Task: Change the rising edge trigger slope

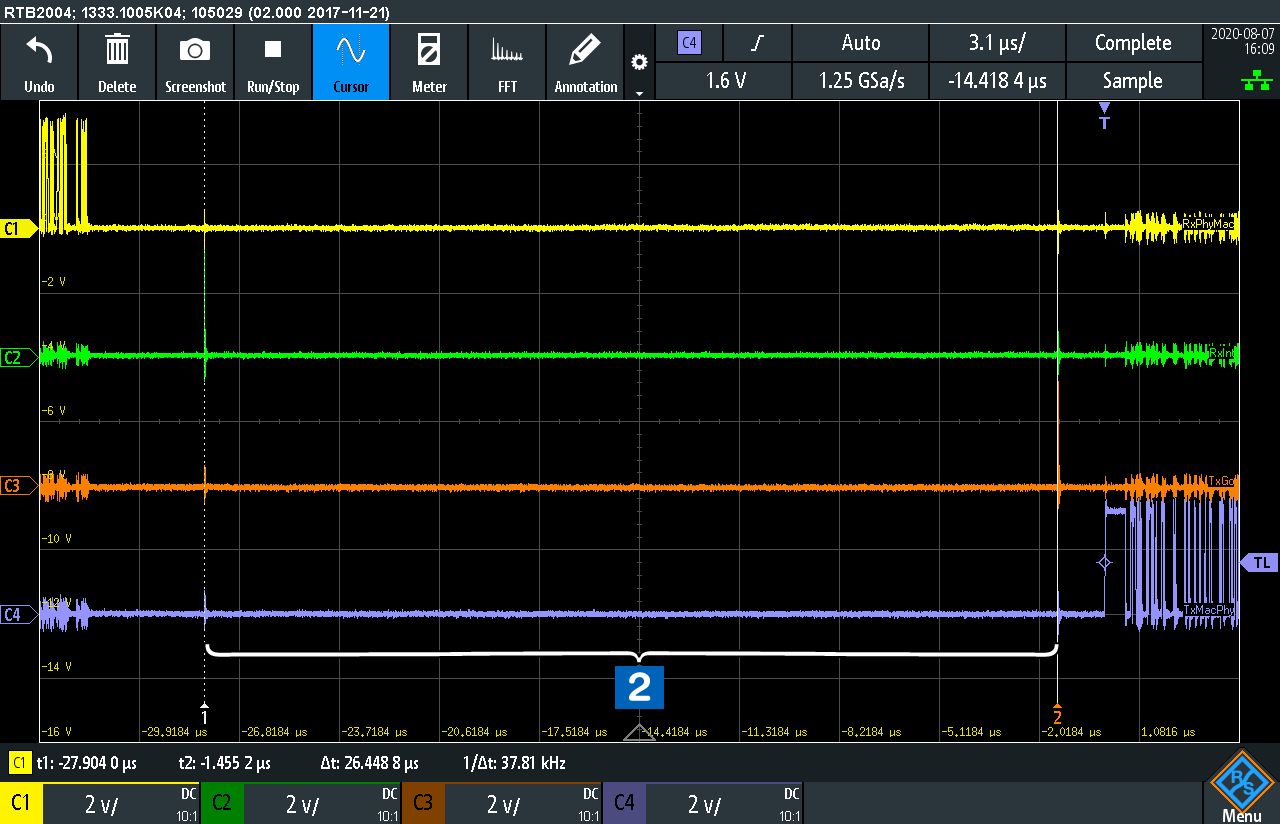Action: tap(757, 43)
